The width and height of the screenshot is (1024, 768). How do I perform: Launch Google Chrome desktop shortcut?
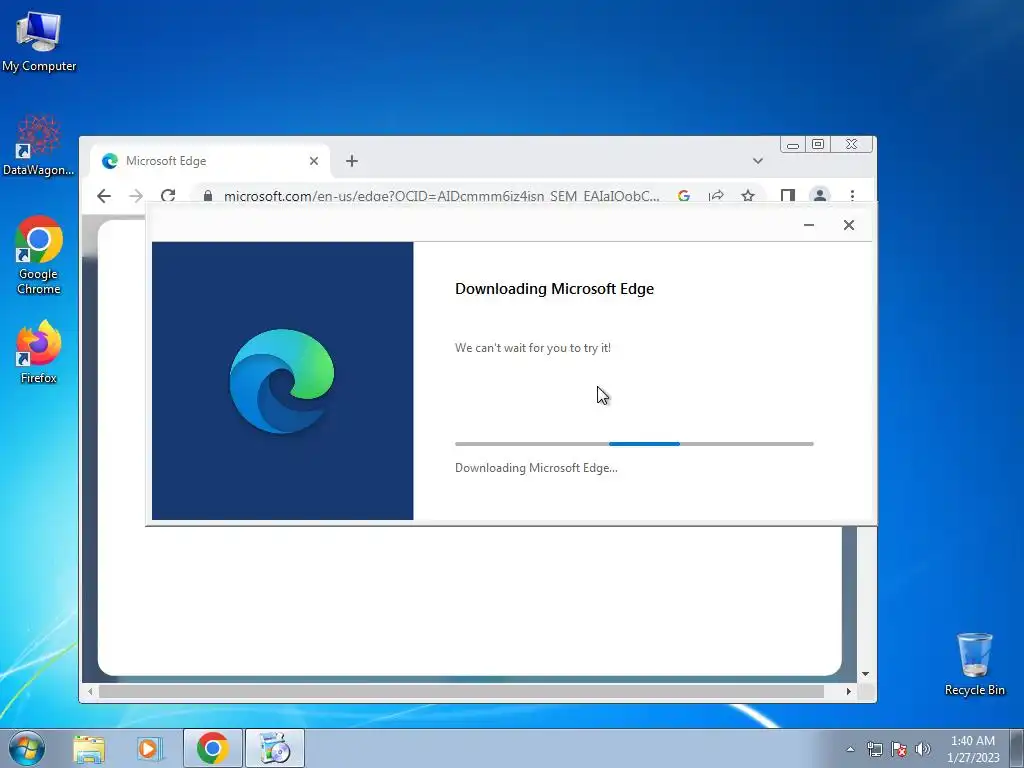39,255
